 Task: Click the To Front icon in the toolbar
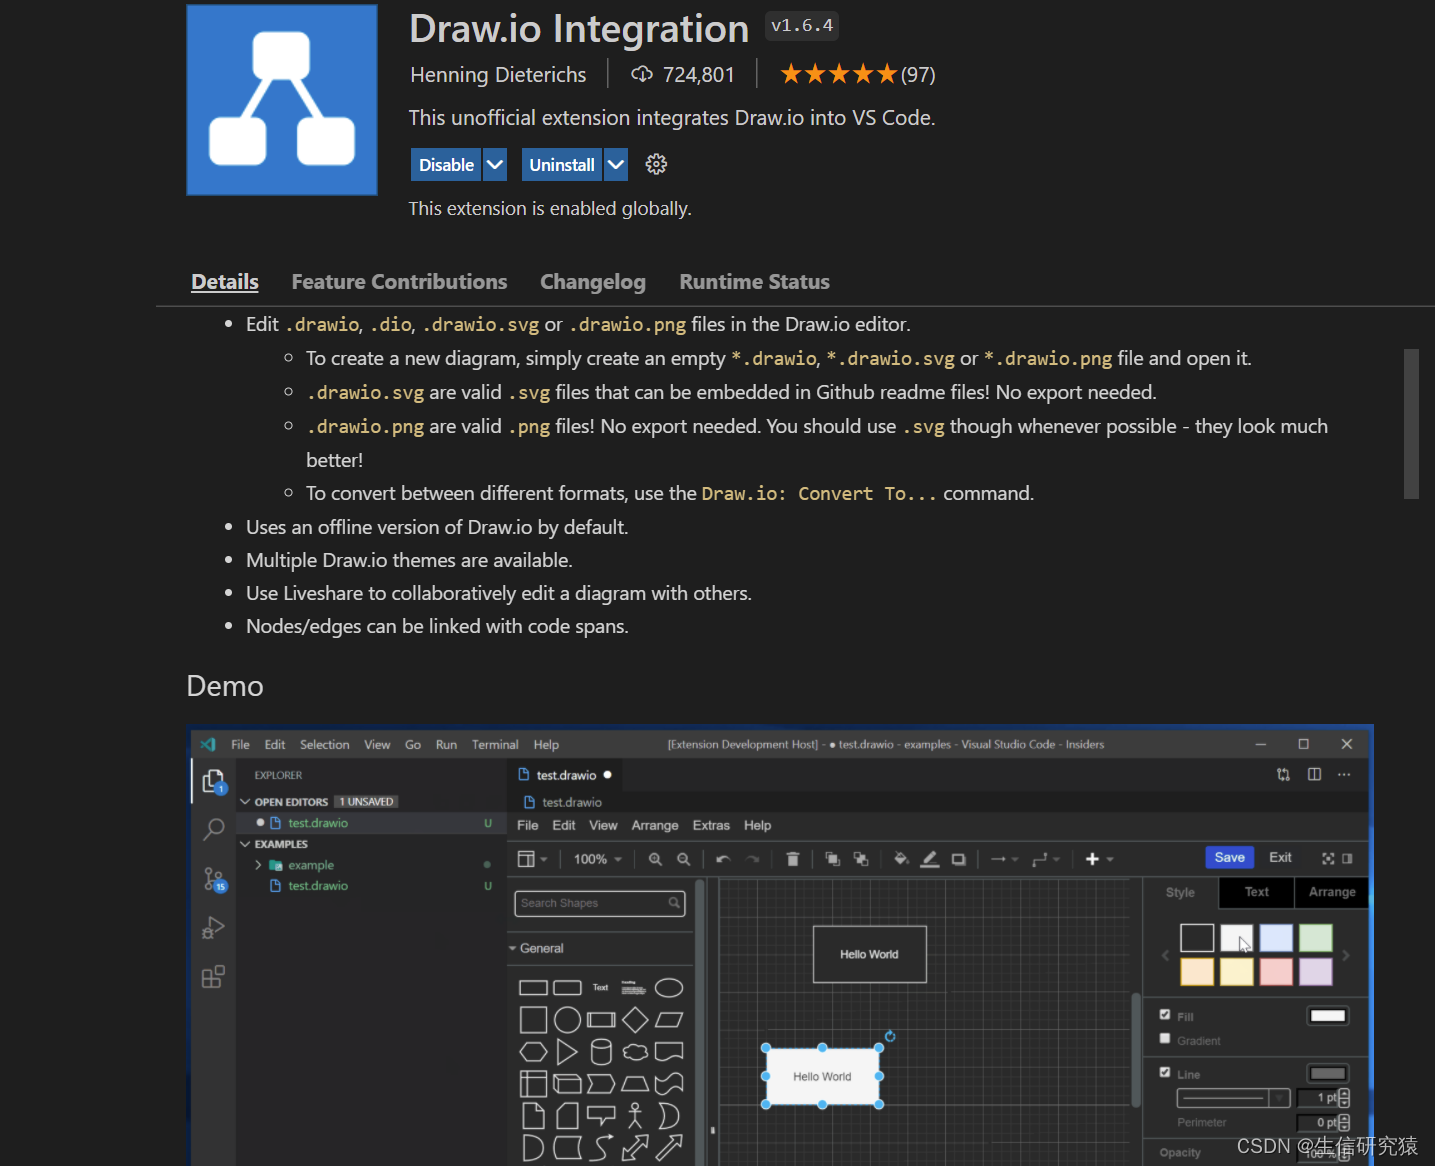pos(834,858)
